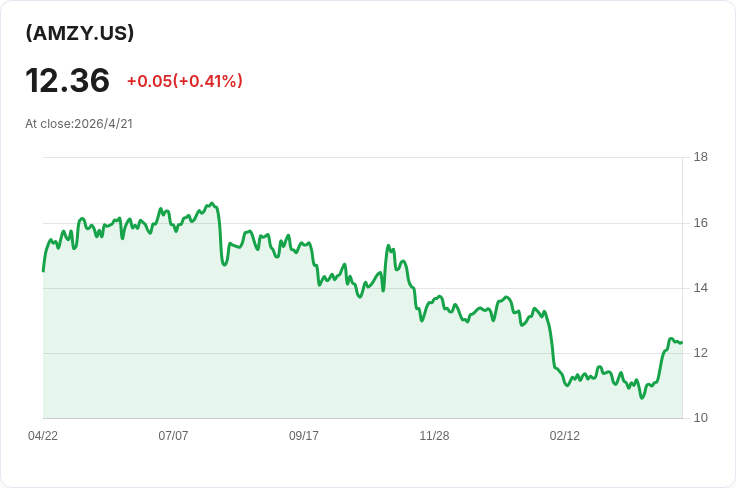The height and width of the screenshot is (488, 736).
Task: Click the 16 y-axis label
Action: click(700, 222)
